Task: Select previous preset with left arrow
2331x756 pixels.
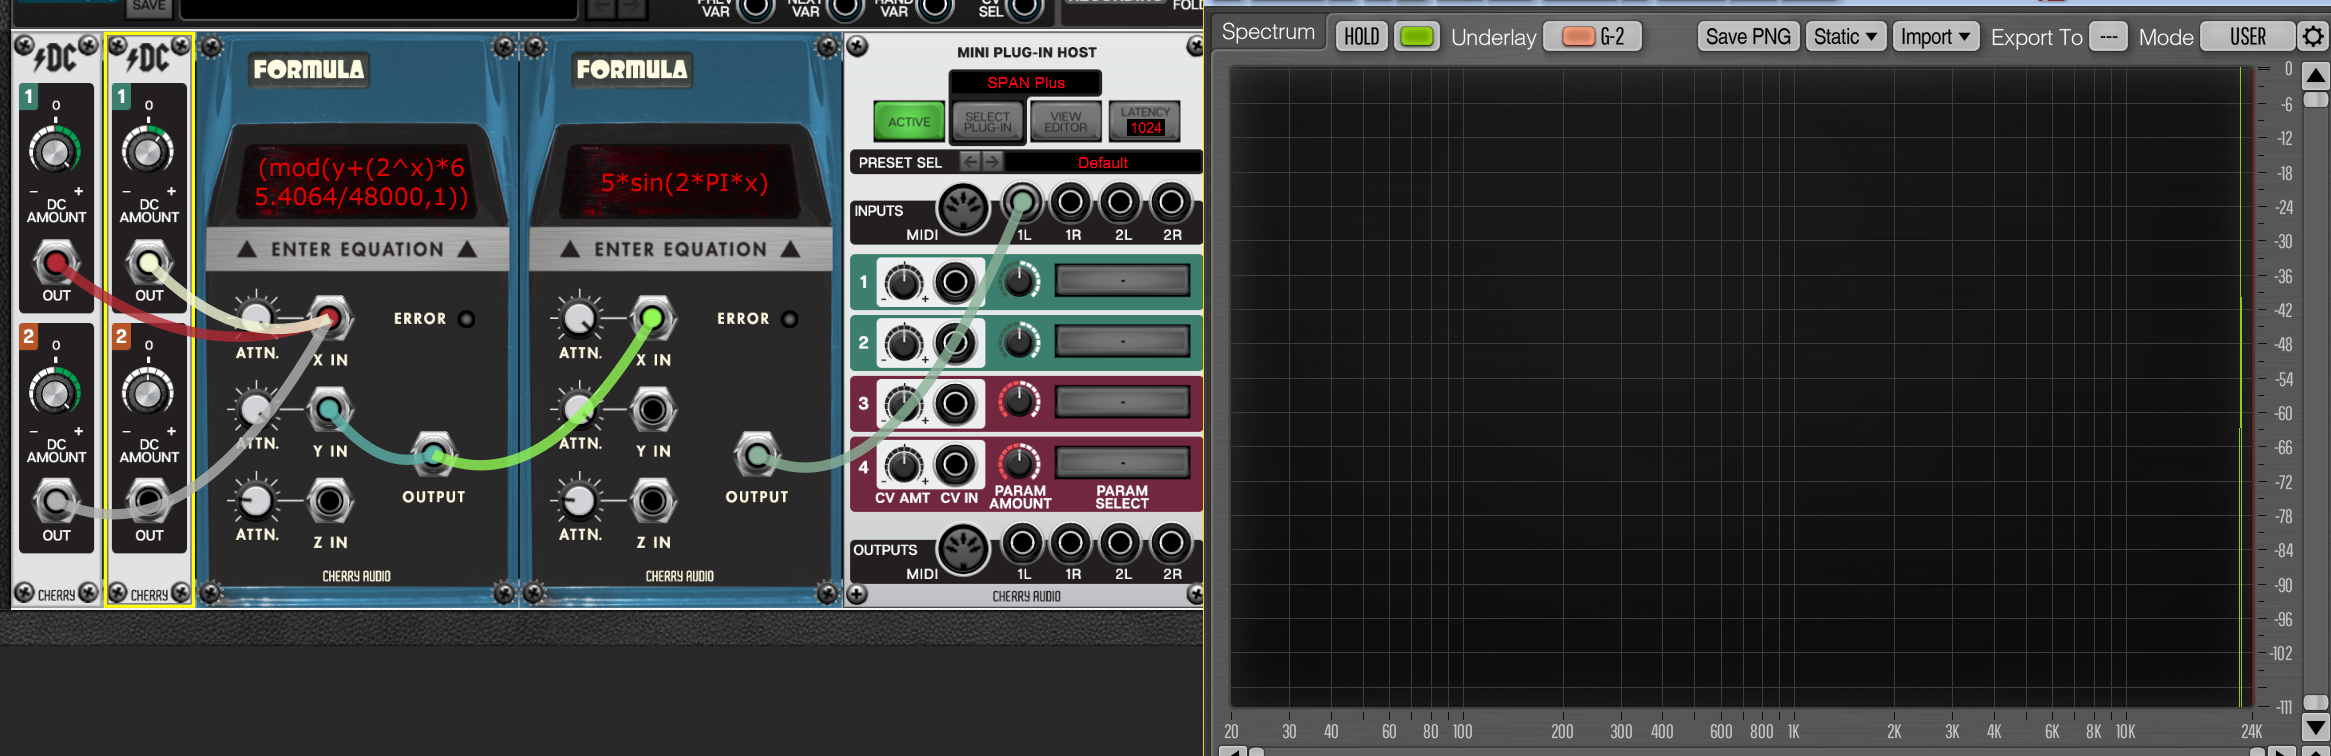Action: tap(970, 161)
